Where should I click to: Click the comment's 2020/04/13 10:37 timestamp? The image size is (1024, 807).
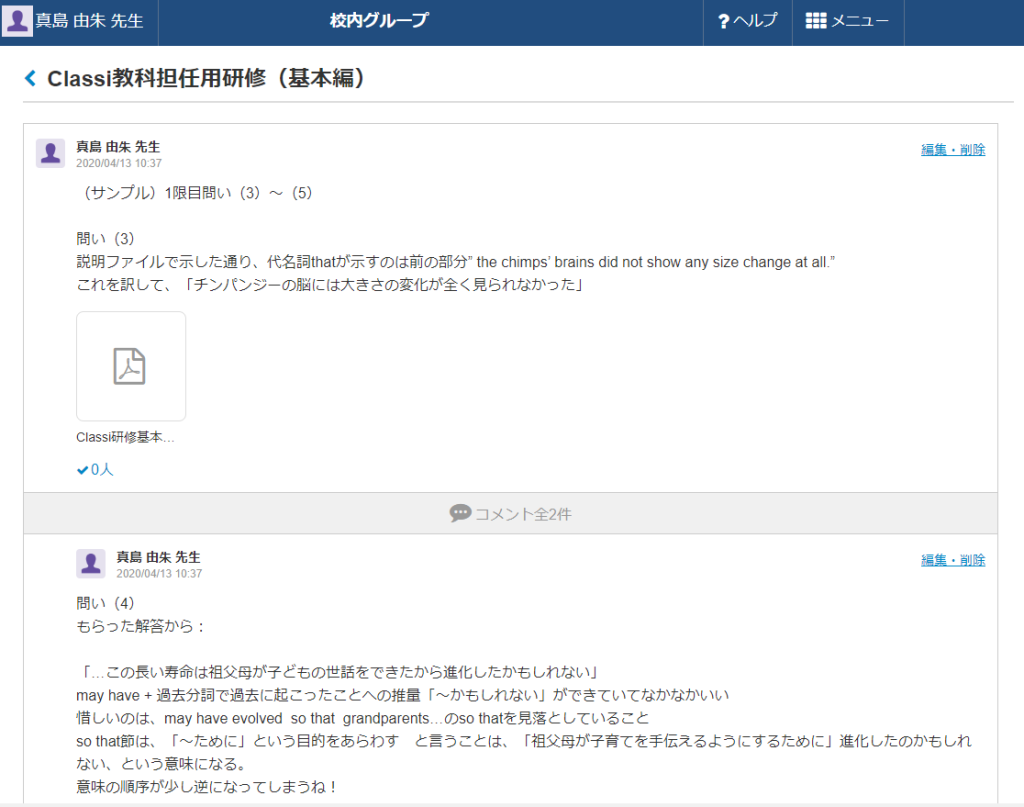[x=158, y=573]
